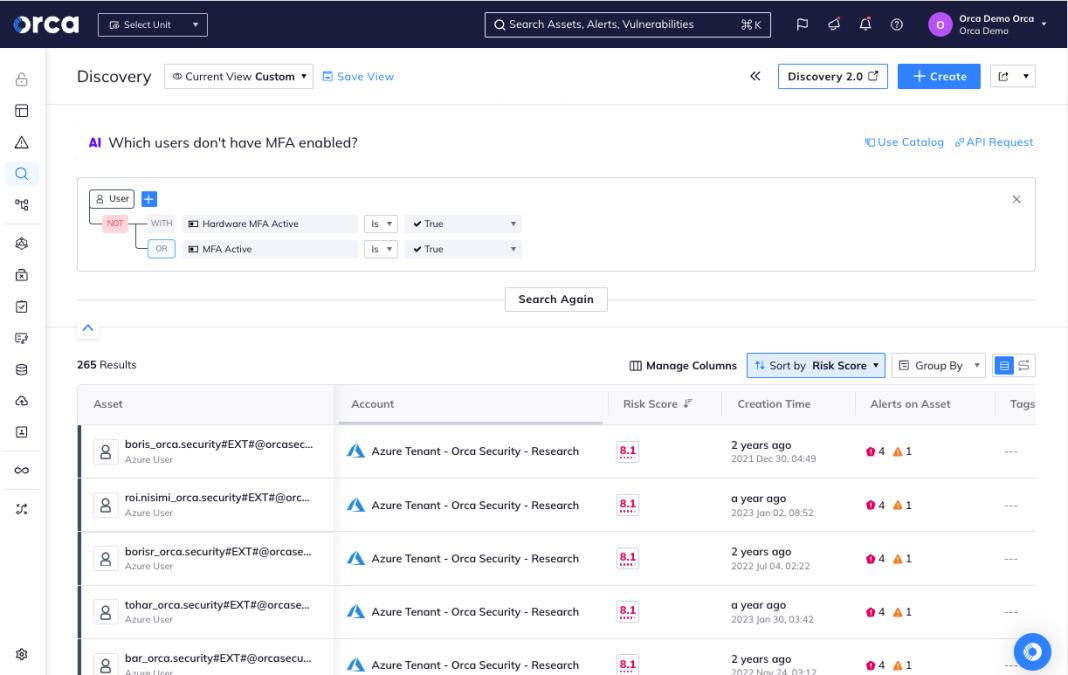
Task: Open True value dropdown for Hardware MFA Active
Action: click(x=463, y=224)
